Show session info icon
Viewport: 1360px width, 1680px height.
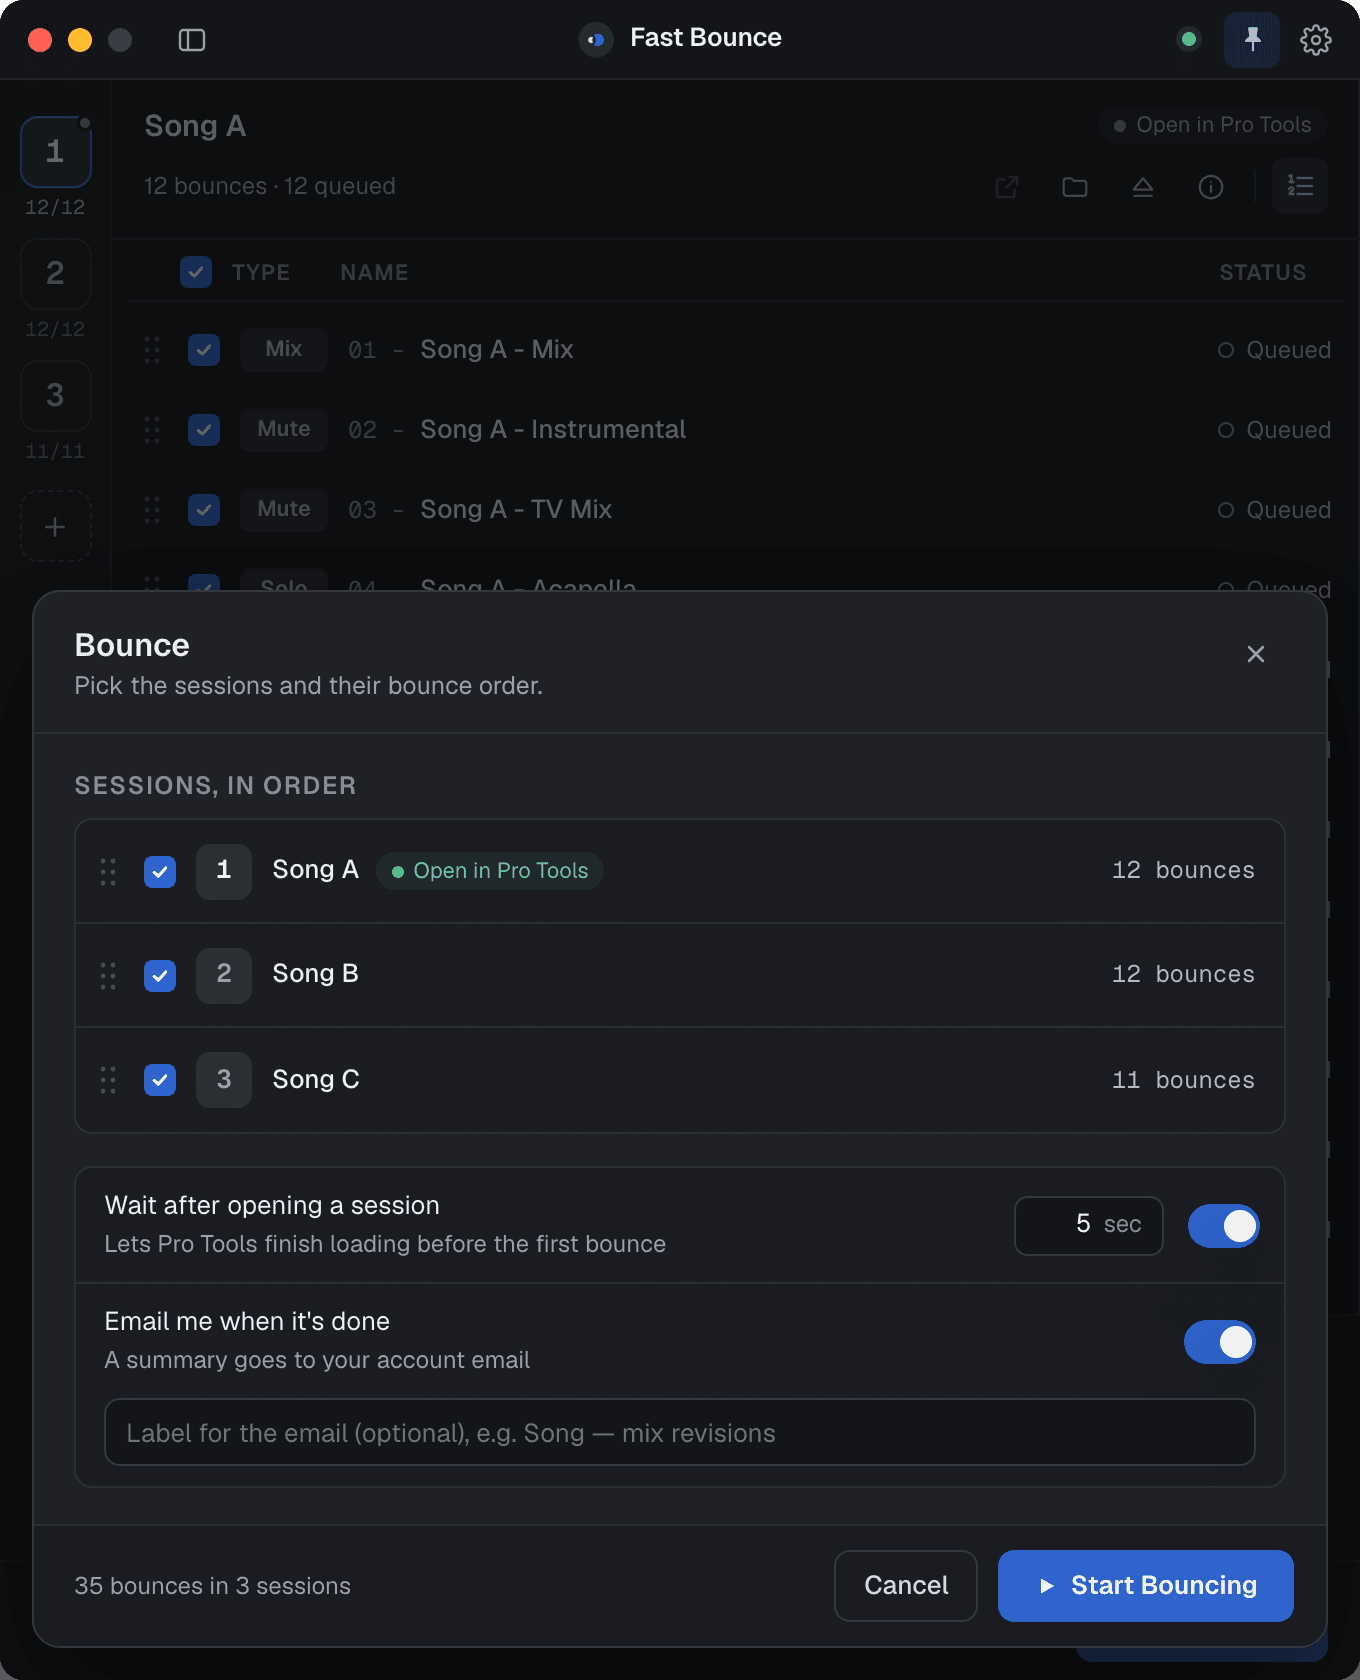pos(1211,187)
